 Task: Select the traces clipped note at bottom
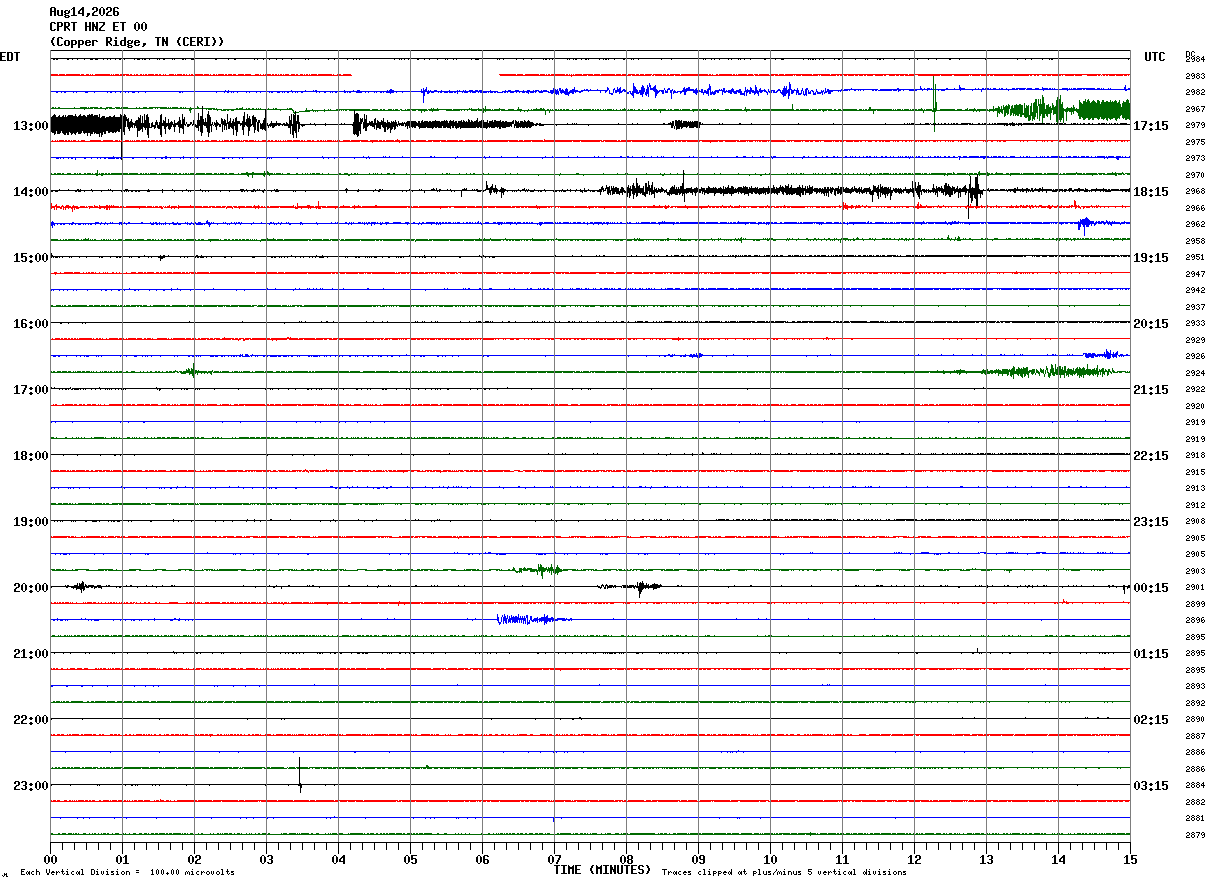pyautogui.click(x=784, y=872)
